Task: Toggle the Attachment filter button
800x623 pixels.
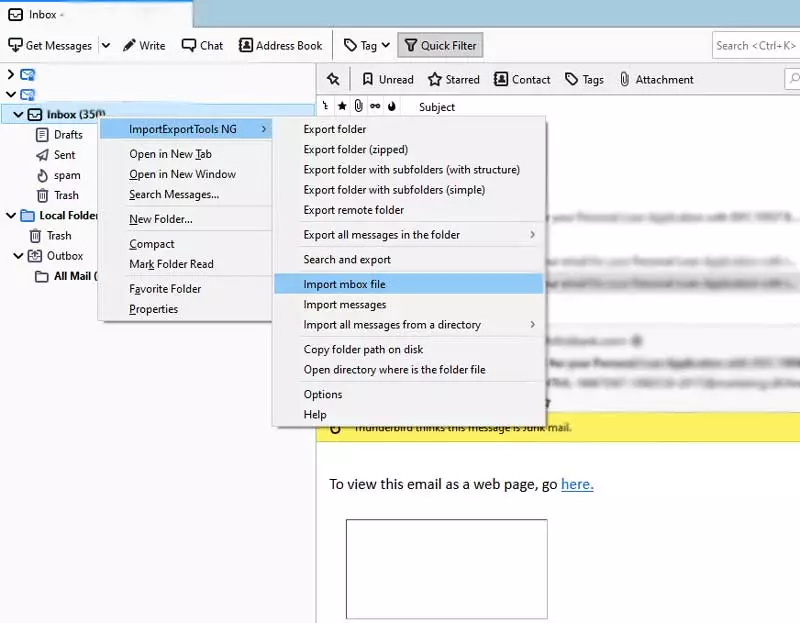Action: click(x=655, y=79)
